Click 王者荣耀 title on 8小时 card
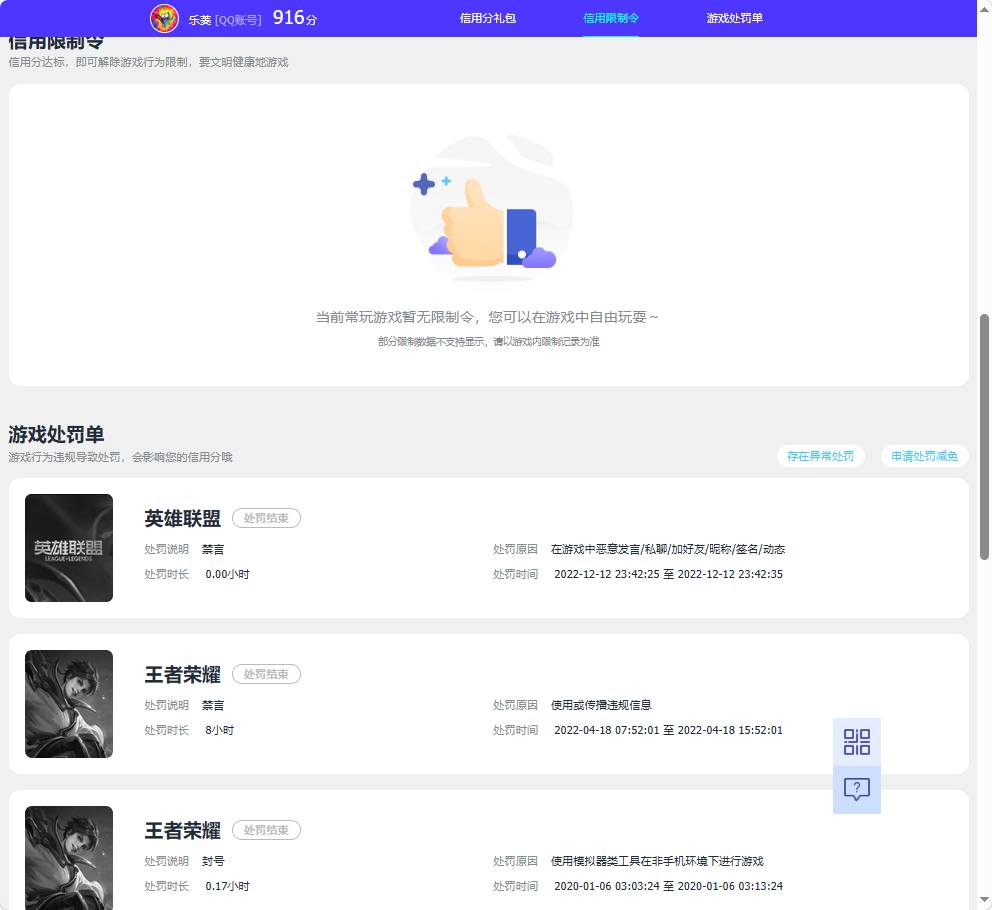This screenshot has height=910, width=992. pos(182,675)
